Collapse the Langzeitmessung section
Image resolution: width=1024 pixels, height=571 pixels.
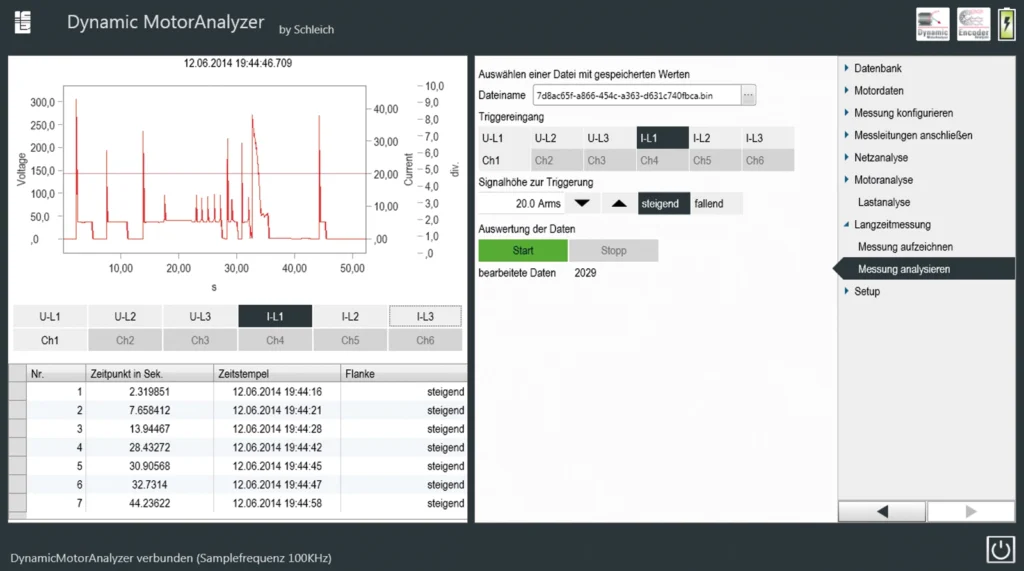point(891,224)
